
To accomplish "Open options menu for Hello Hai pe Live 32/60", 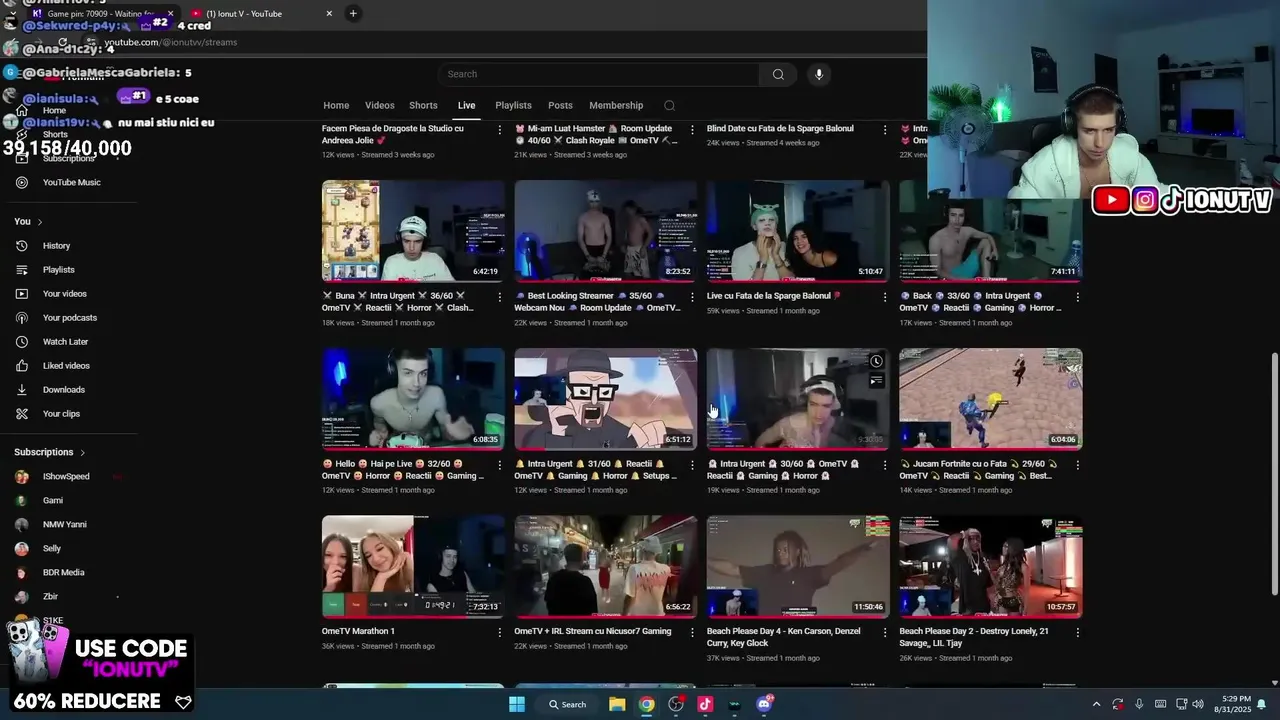I will (x=500, y=464).
